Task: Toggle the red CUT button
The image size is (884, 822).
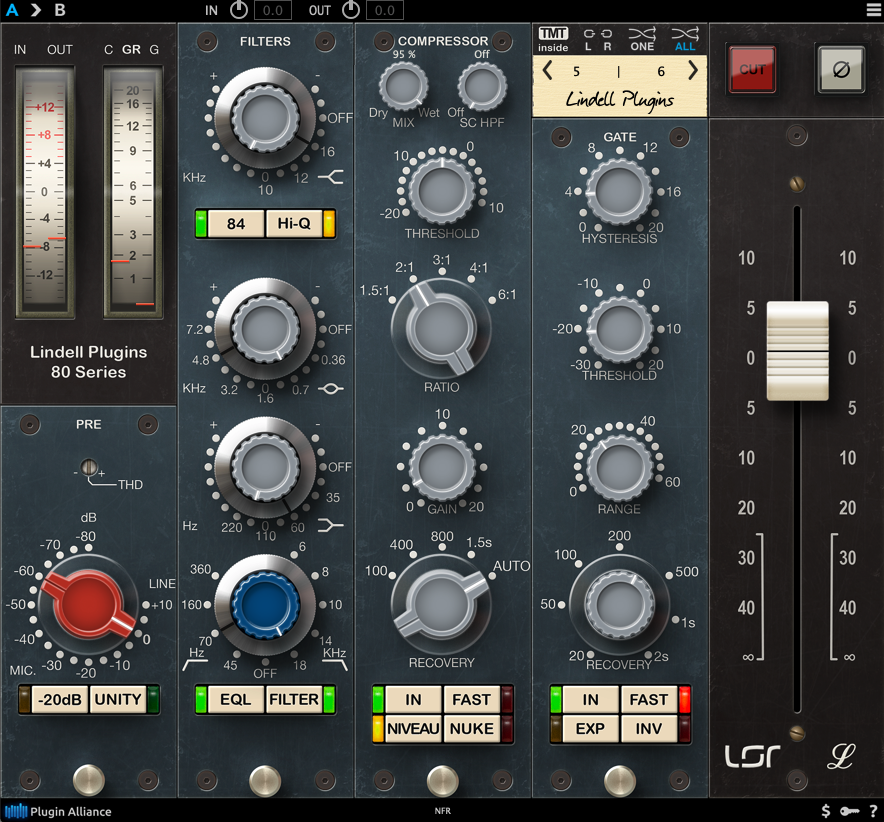Action: tap(752, 69)
